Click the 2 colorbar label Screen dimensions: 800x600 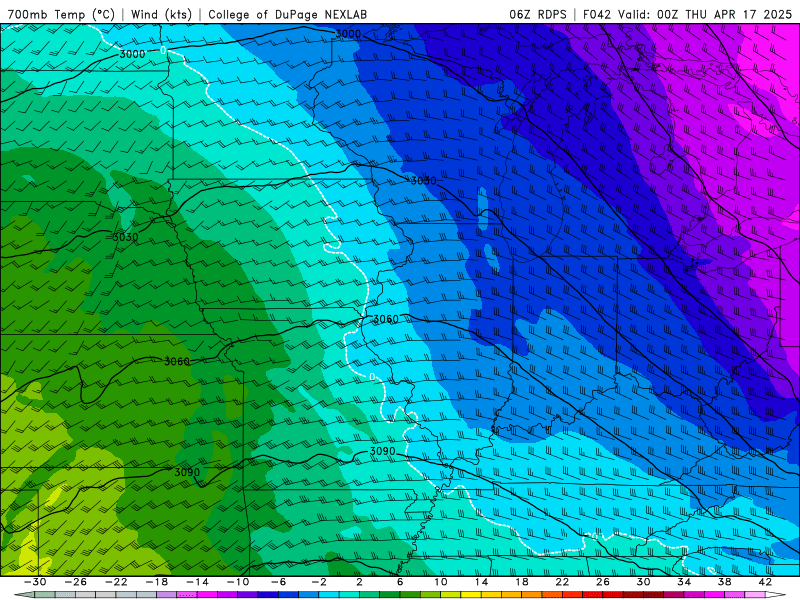pos(359,582)
